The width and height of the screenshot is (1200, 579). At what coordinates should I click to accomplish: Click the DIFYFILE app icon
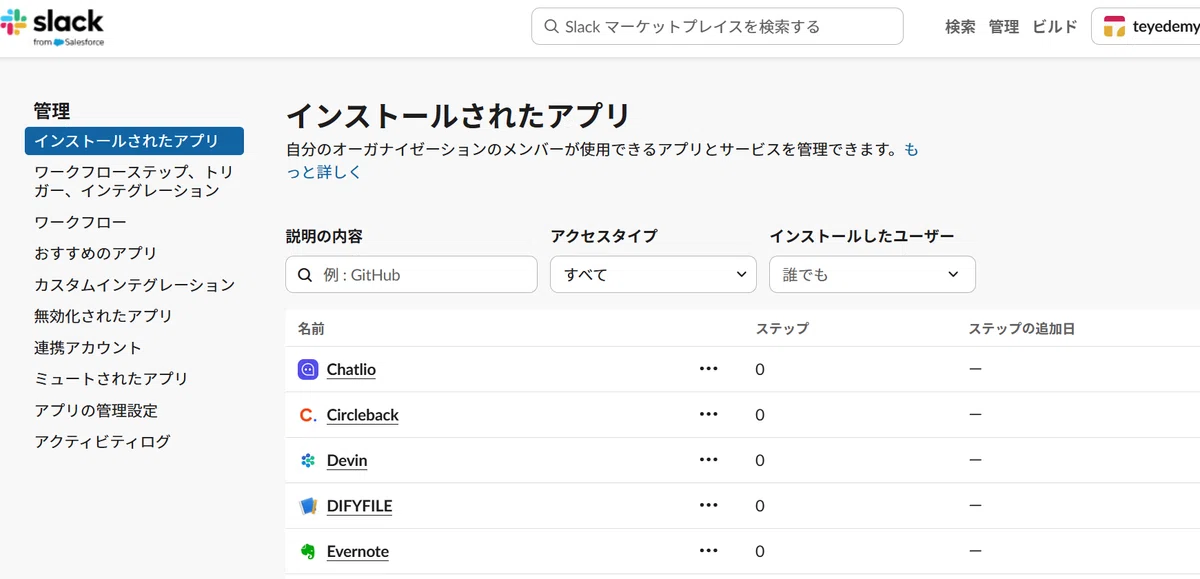tap(308, 506)
